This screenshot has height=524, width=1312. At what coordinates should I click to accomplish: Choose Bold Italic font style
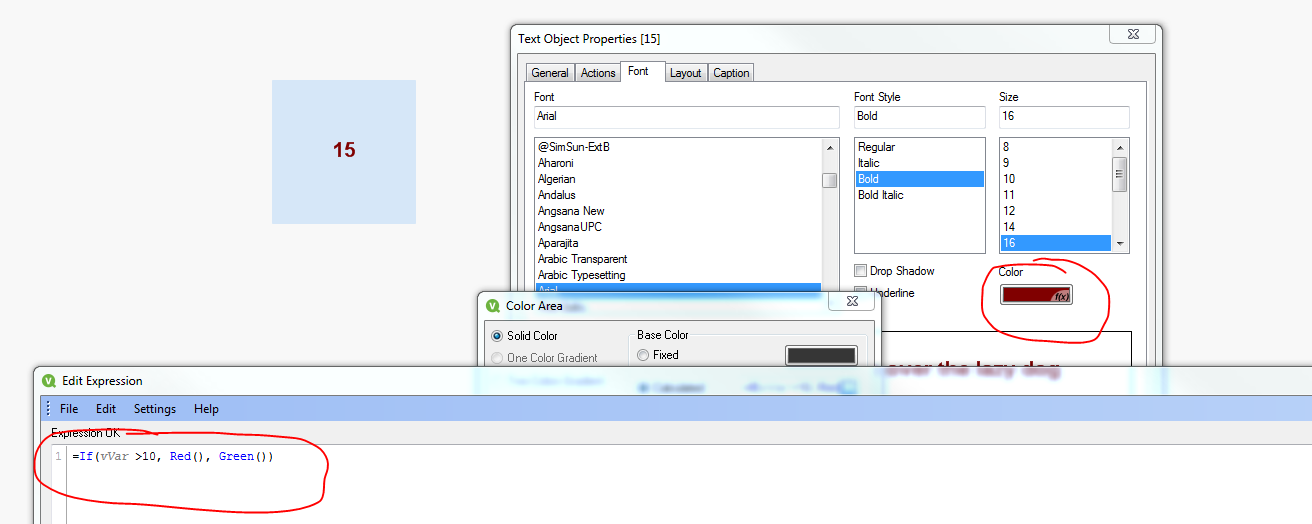tap(919, 195)
